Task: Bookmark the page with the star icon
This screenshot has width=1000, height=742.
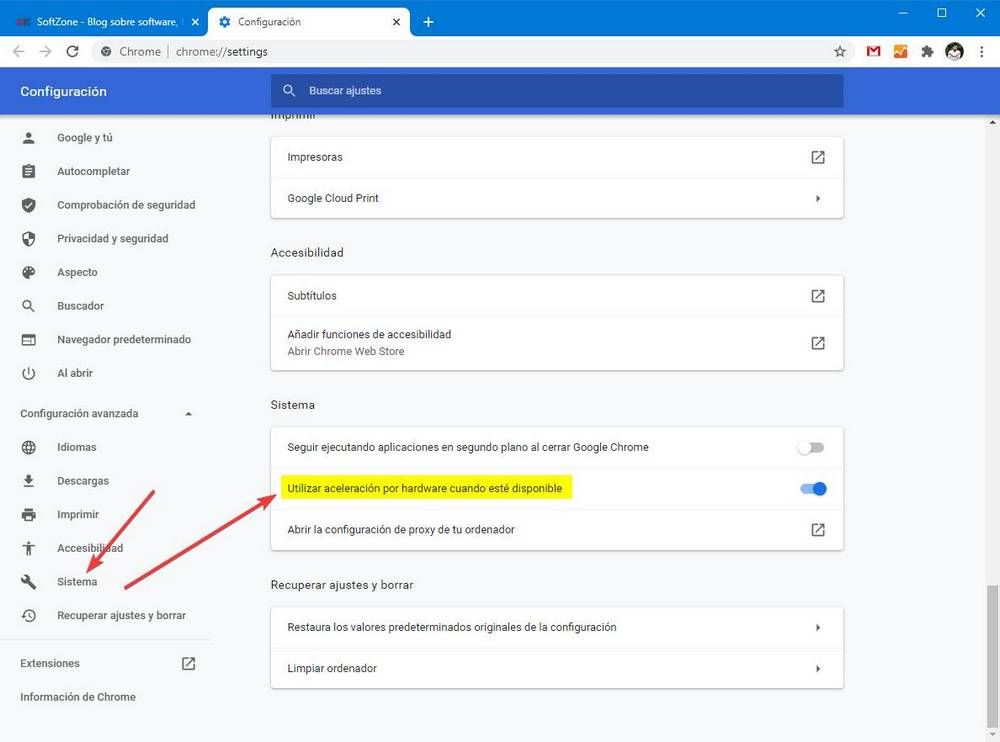Action: coord(840,51)
